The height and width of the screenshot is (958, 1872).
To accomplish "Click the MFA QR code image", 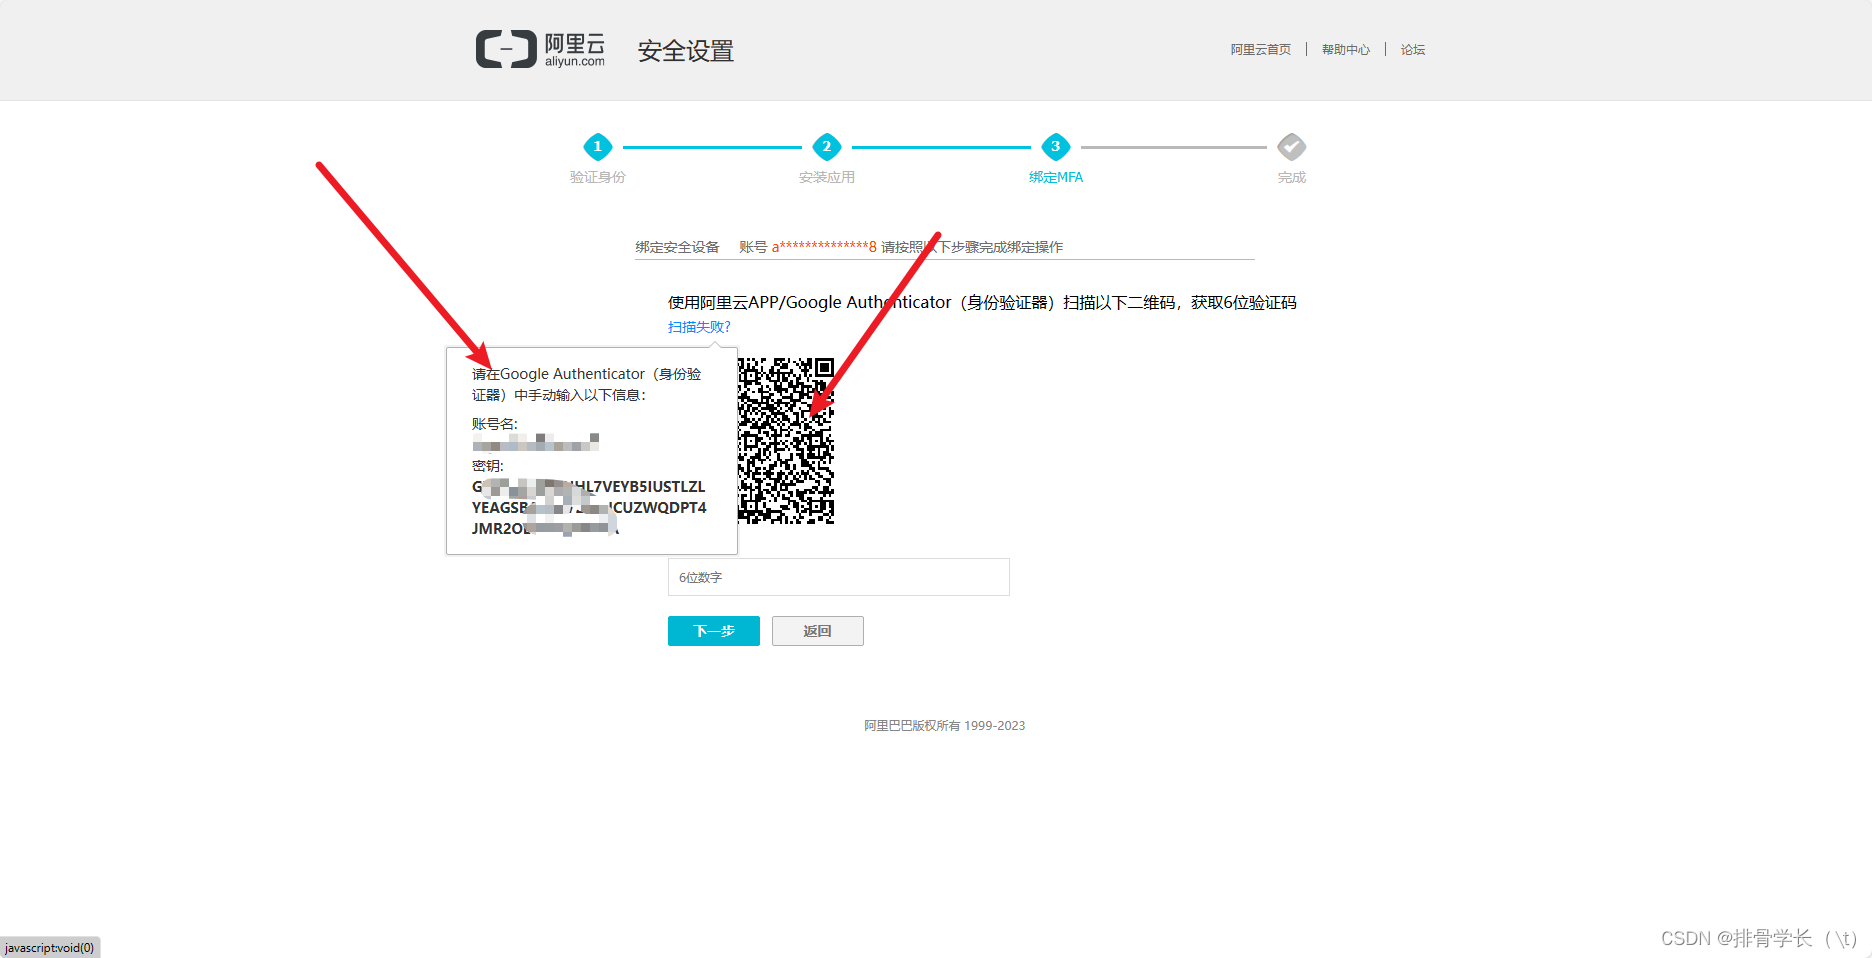I will click(786, 441).
